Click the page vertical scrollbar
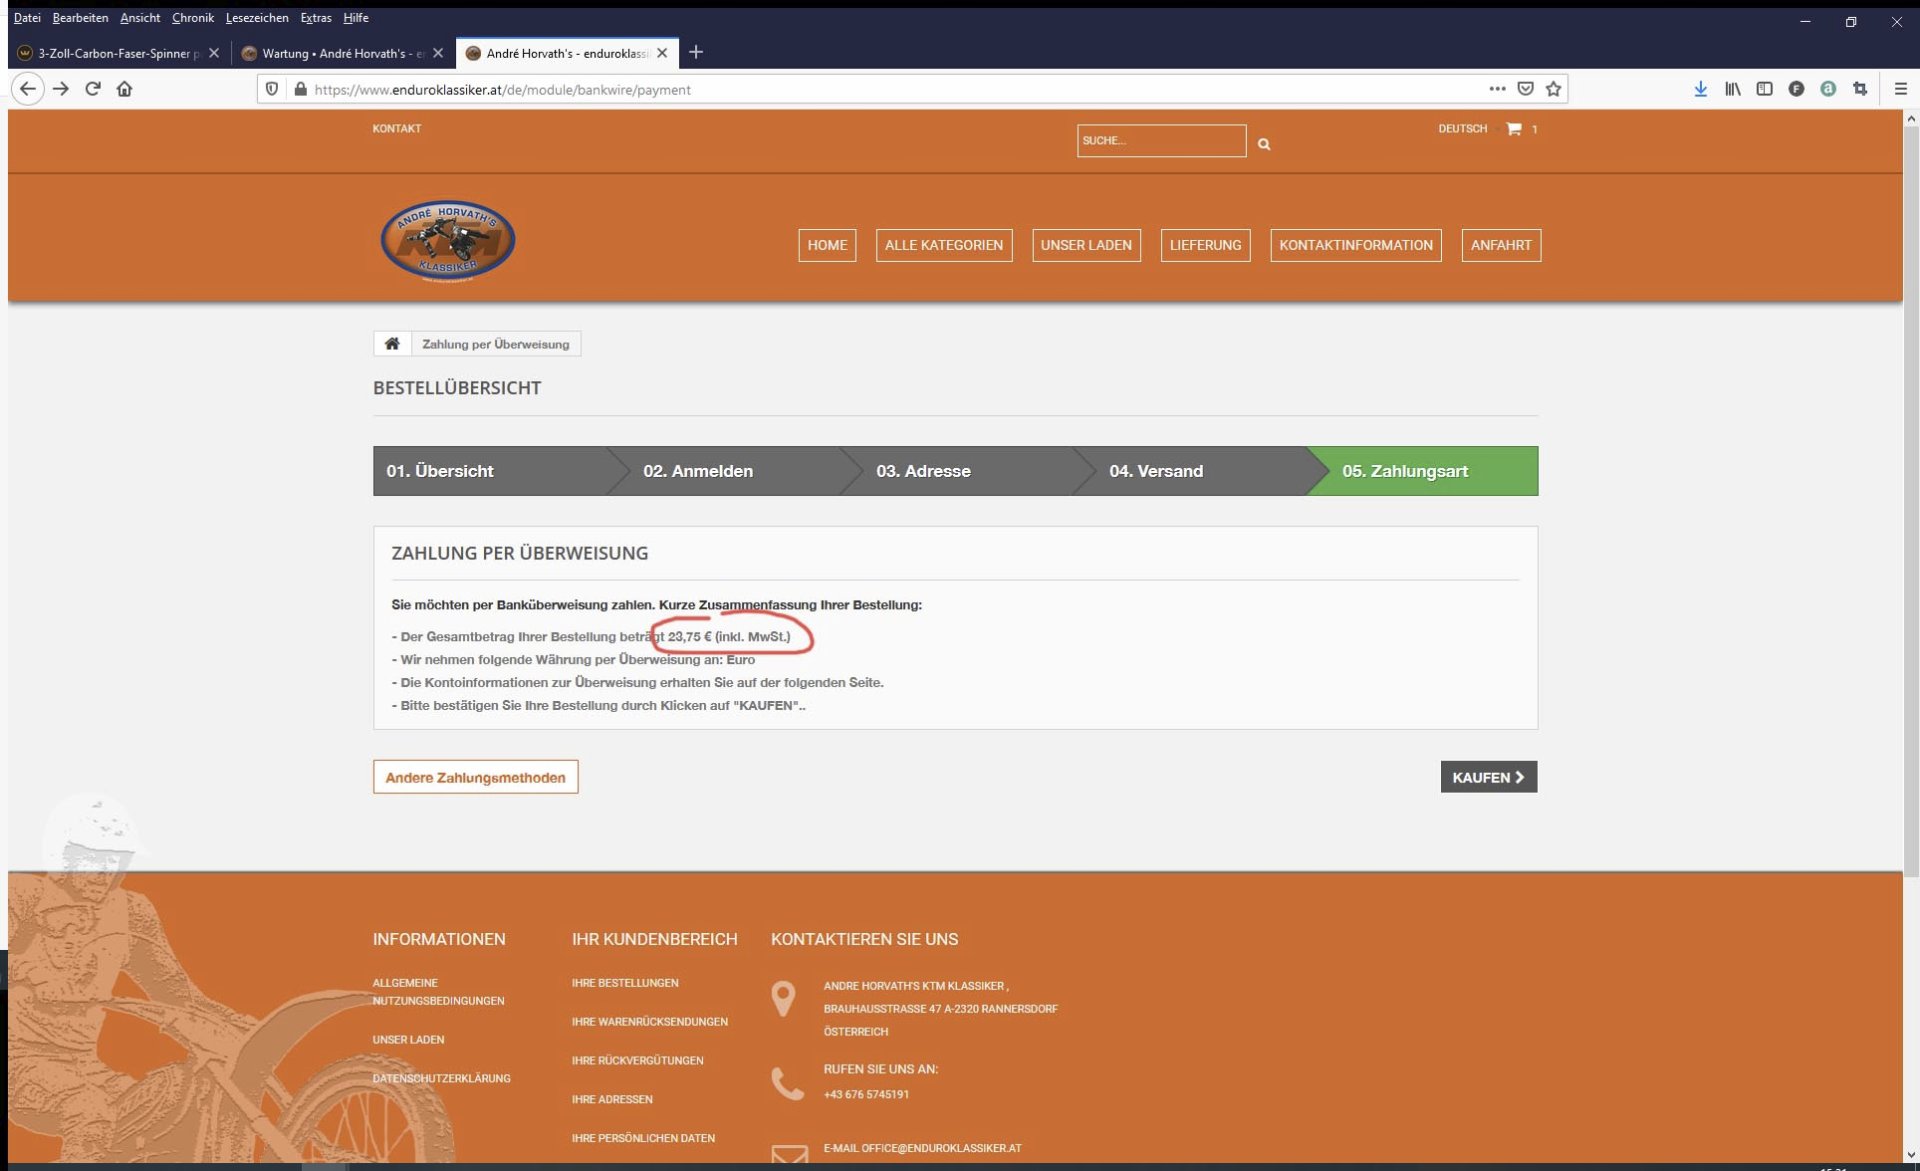The height and width of the screenshot is (1171, 1920). (1910, 500)
